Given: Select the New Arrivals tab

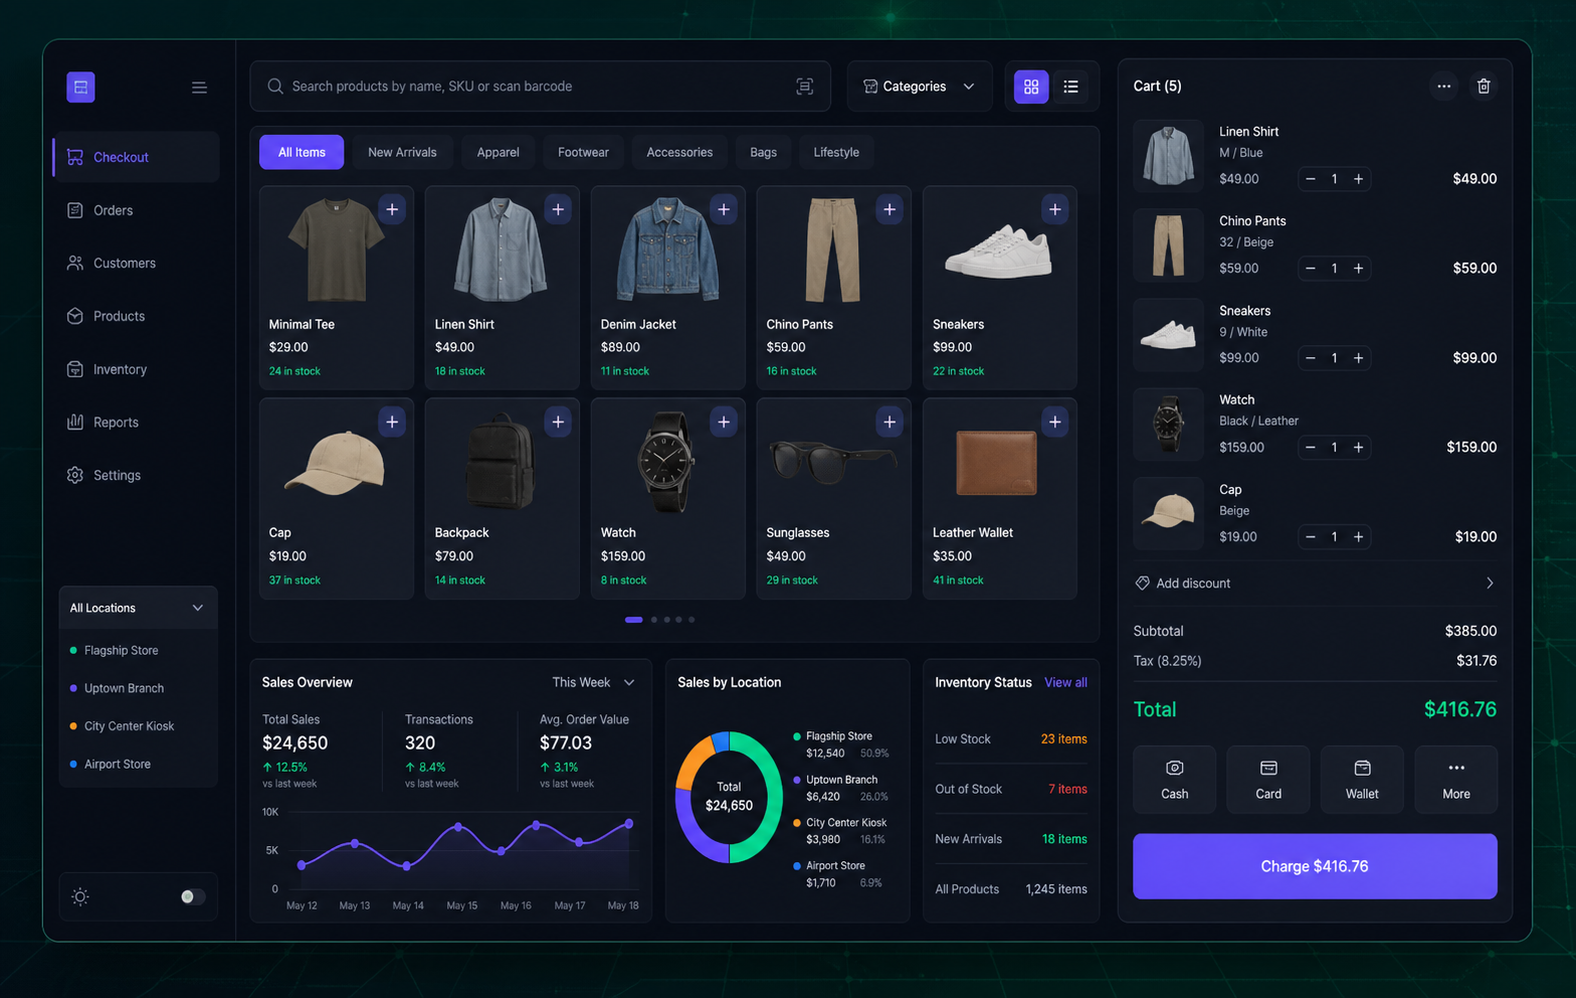Looking at the screenshot, I should pyautogui.click(x=402, y=152).
